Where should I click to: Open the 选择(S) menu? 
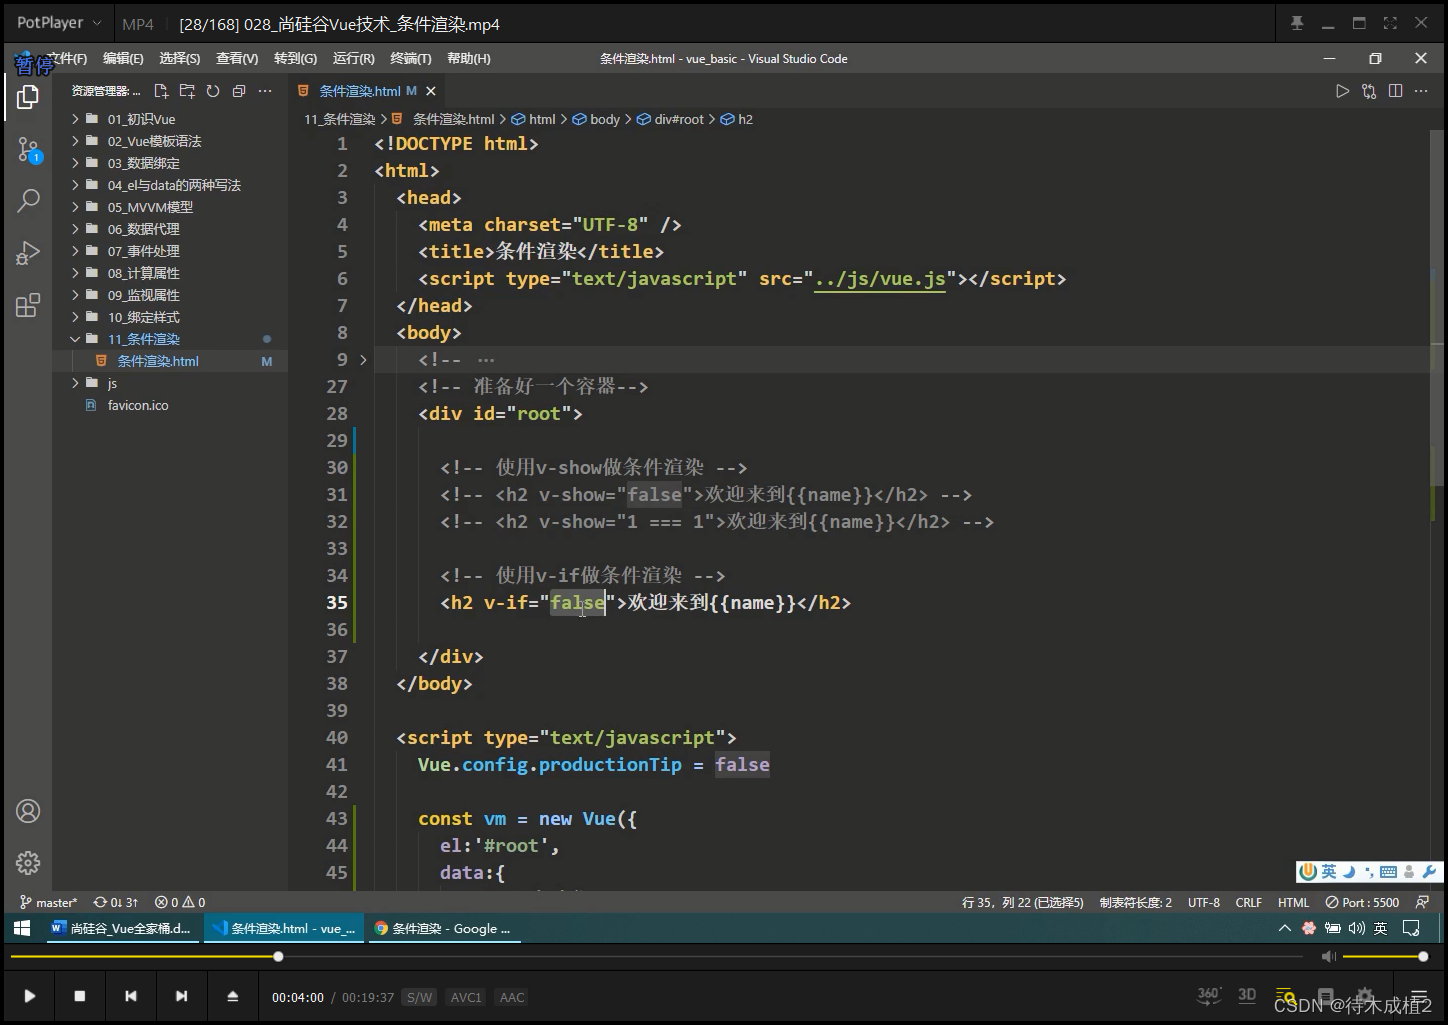180,59
